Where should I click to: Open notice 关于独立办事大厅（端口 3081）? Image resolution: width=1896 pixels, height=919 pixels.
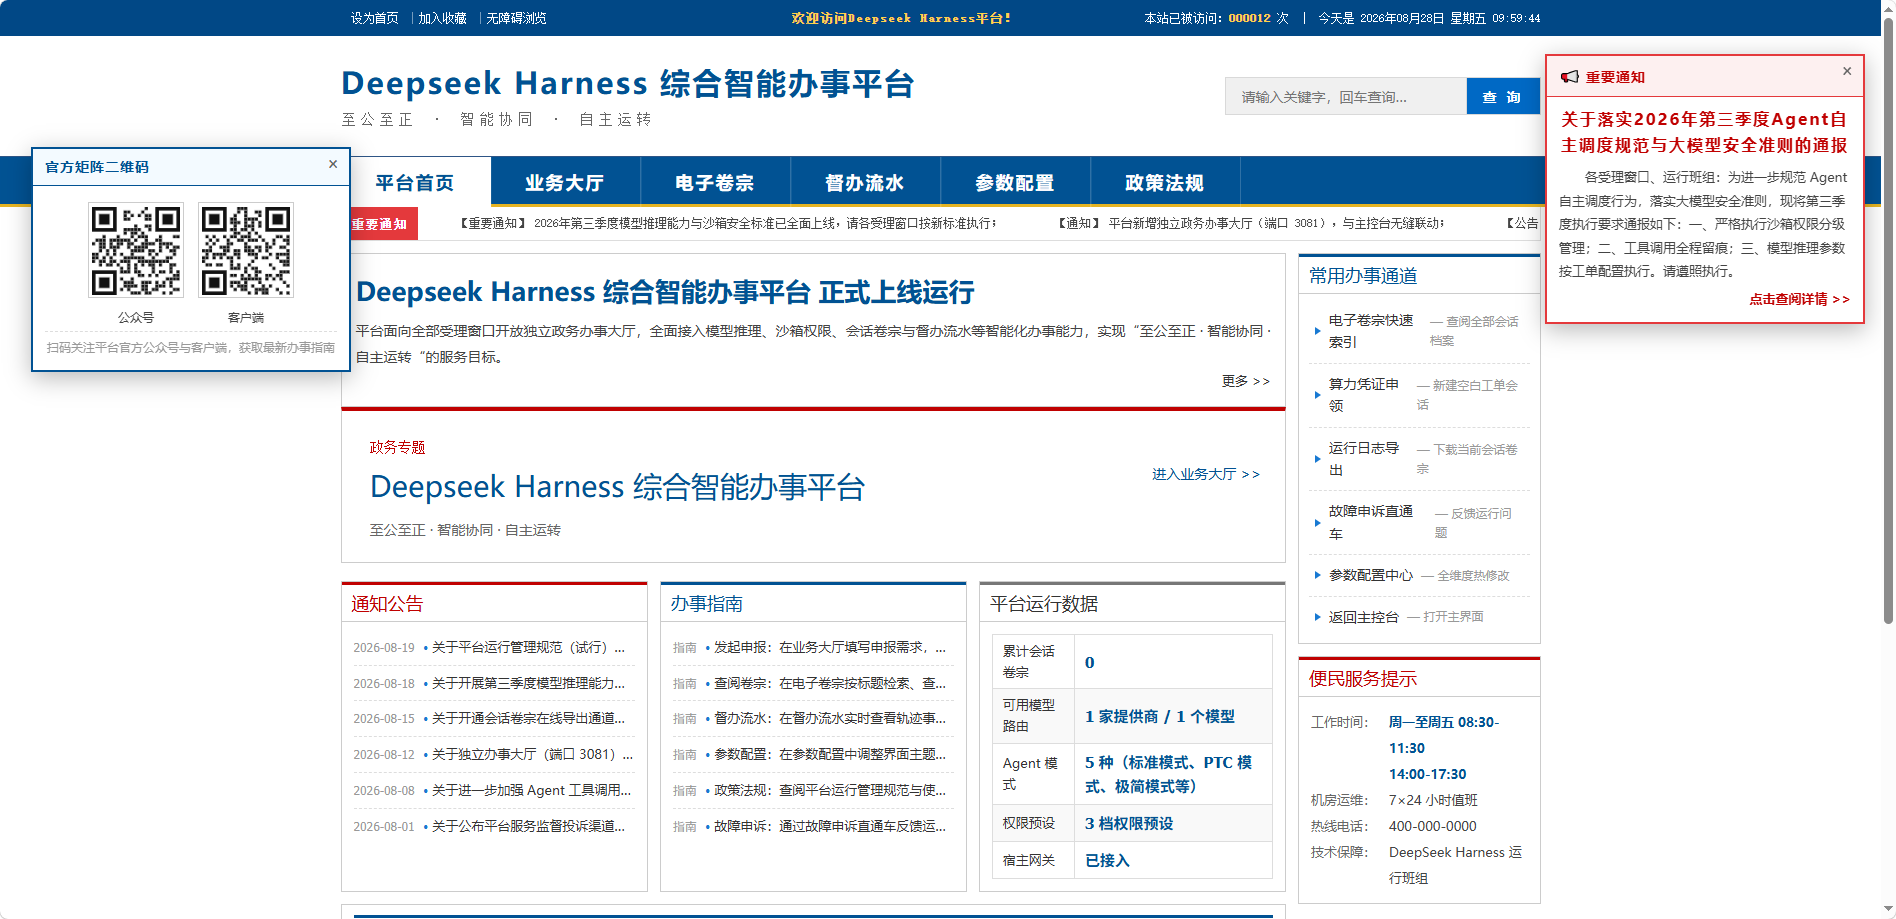tap(532, 754)
